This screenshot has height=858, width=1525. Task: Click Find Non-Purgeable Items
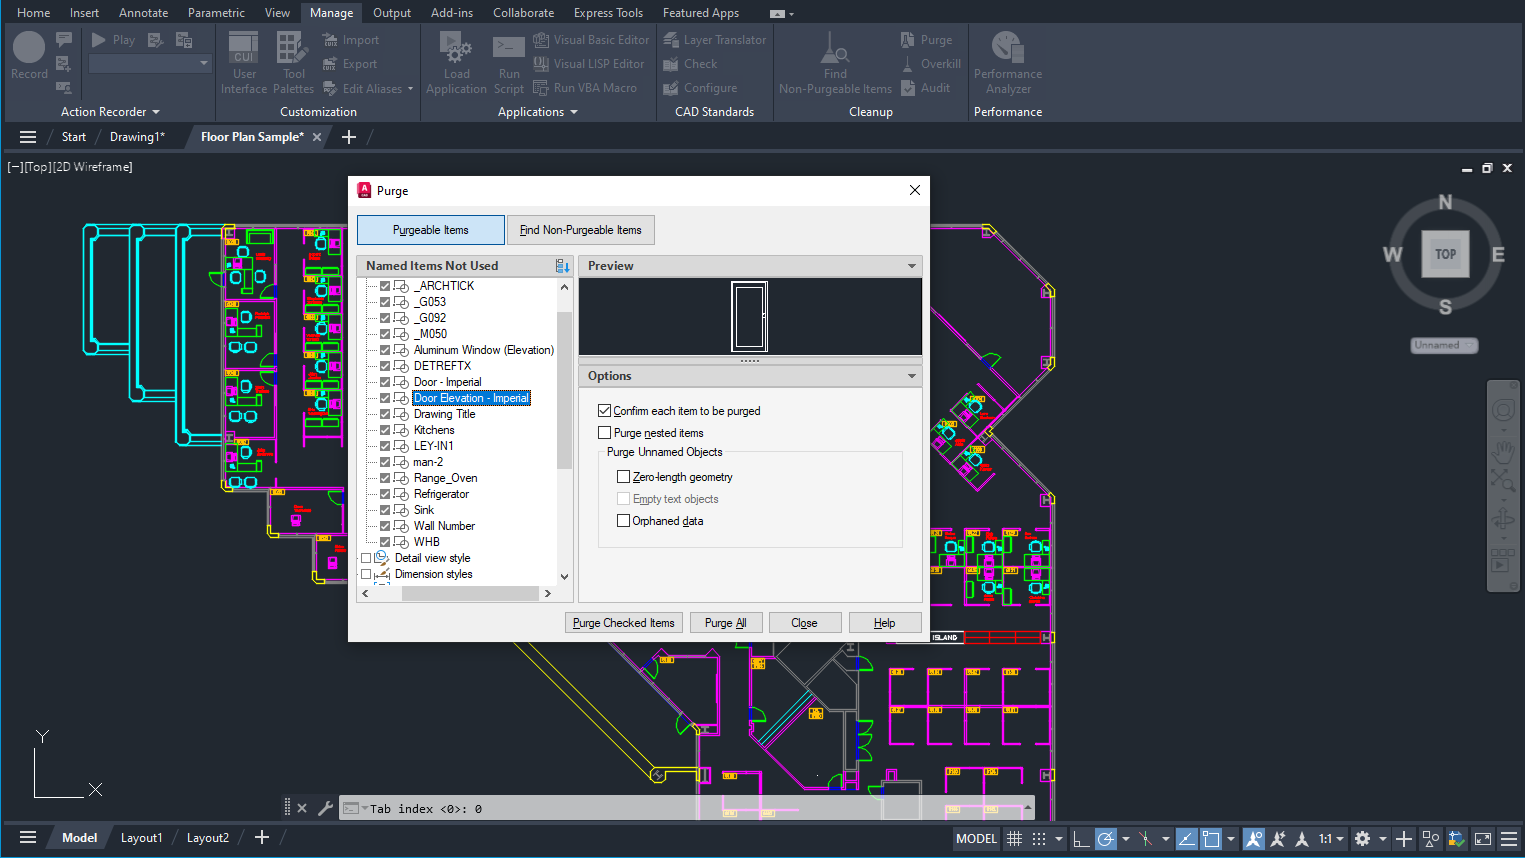tap(580, 229)
